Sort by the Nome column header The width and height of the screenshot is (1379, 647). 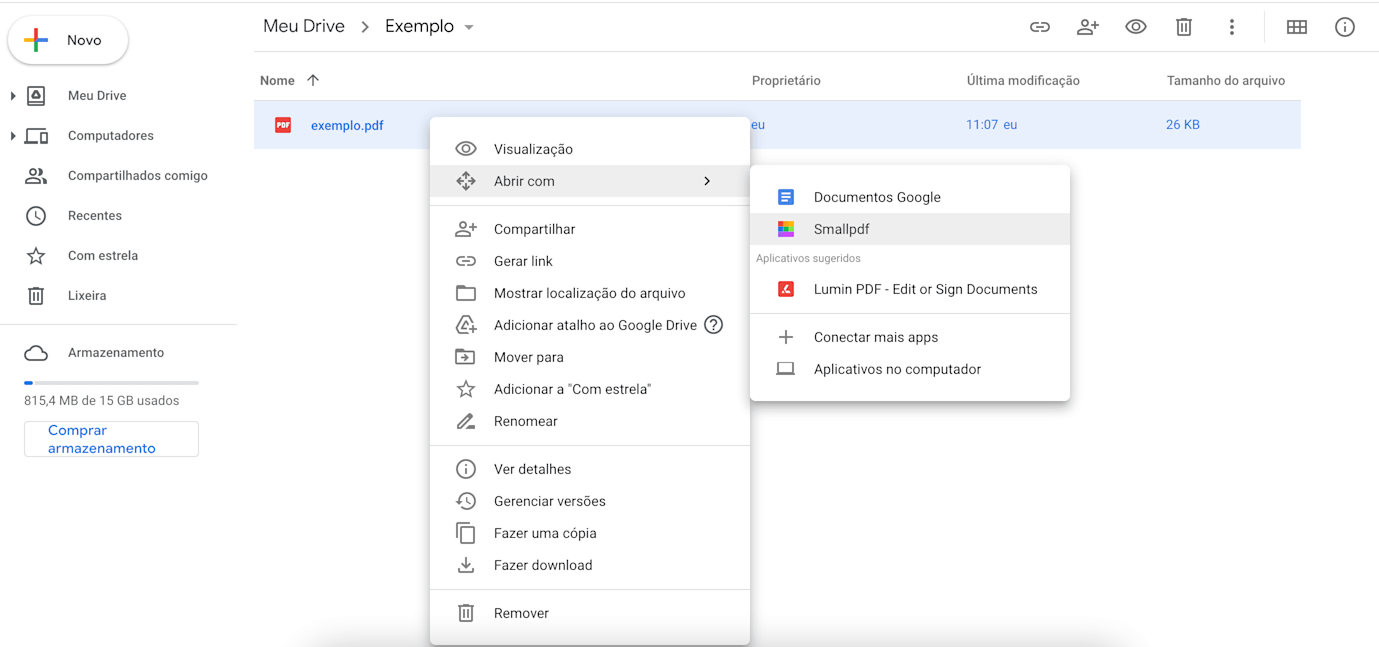tap(277, 81)
